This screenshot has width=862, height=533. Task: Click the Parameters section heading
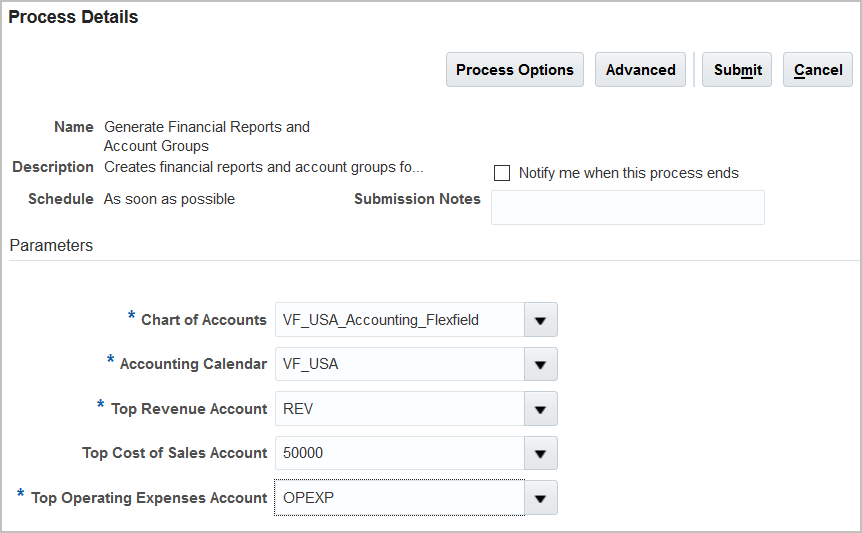tap(51, 245)
